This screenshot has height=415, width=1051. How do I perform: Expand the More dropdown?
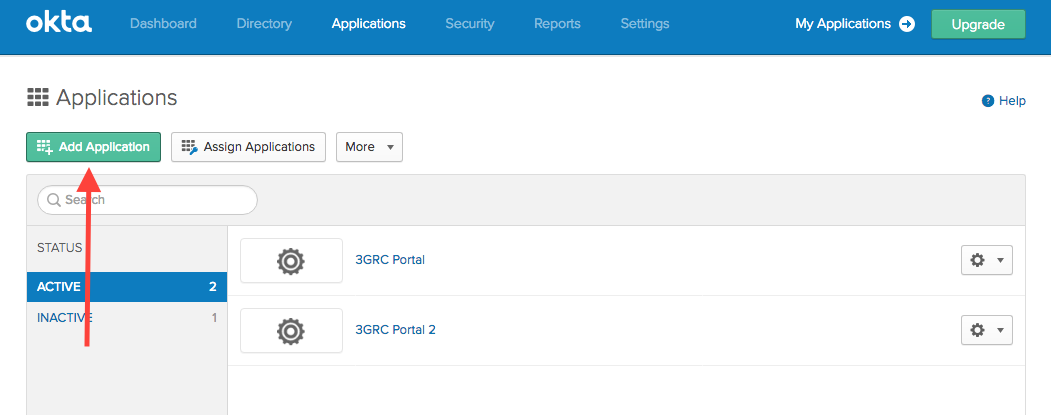(x=369, y=147)
